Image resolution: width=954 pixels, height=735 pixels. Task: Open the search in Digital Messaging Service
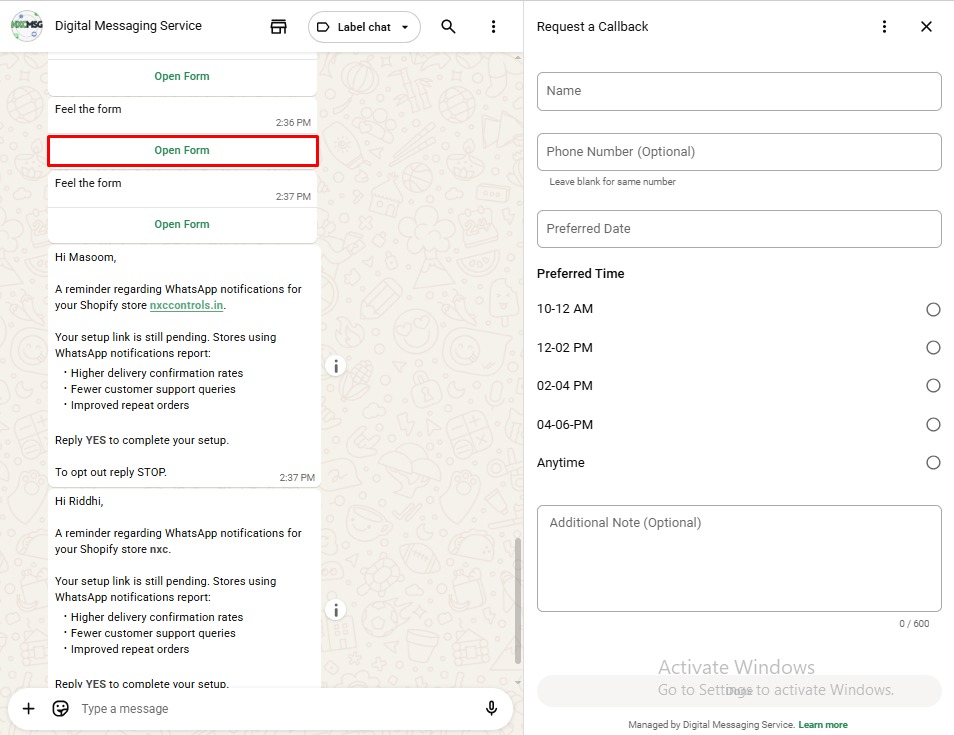pyautogui.click(x=448, y=27)
